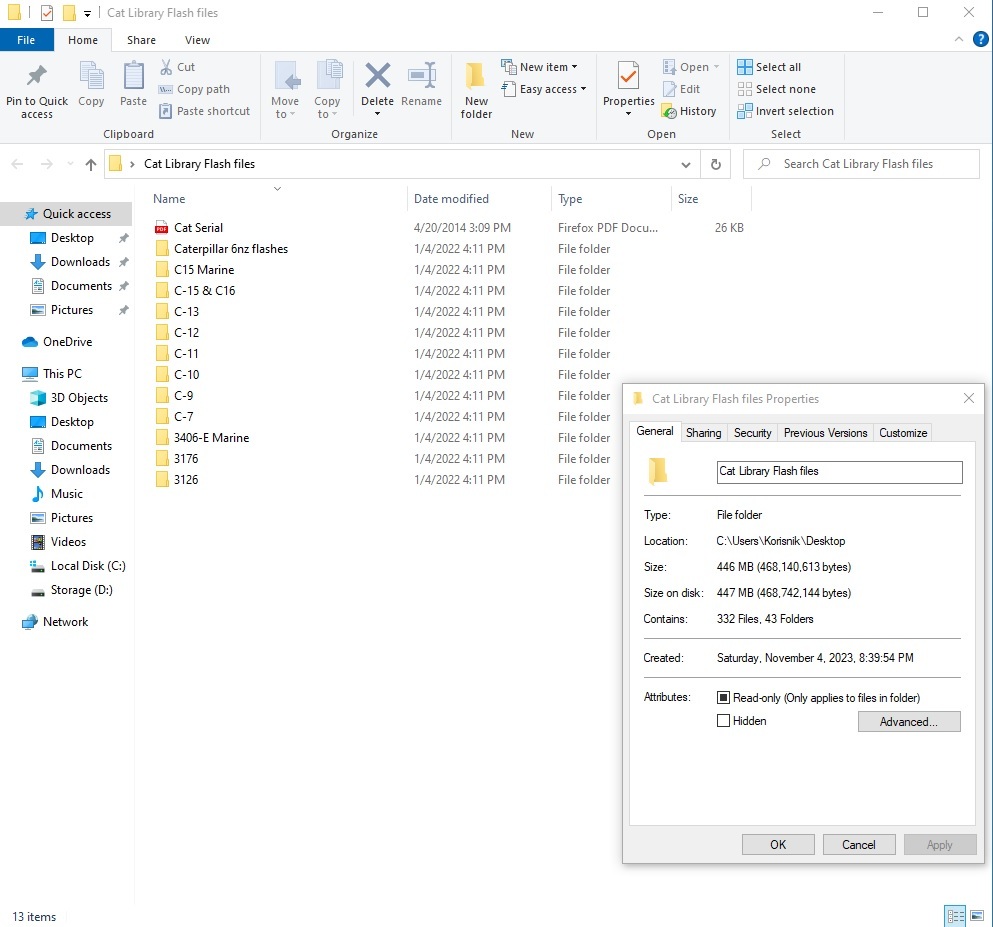Open the Cat Serial PDF file
The width and height of the screenshot is (993, 927).
(x=198, y=227)
